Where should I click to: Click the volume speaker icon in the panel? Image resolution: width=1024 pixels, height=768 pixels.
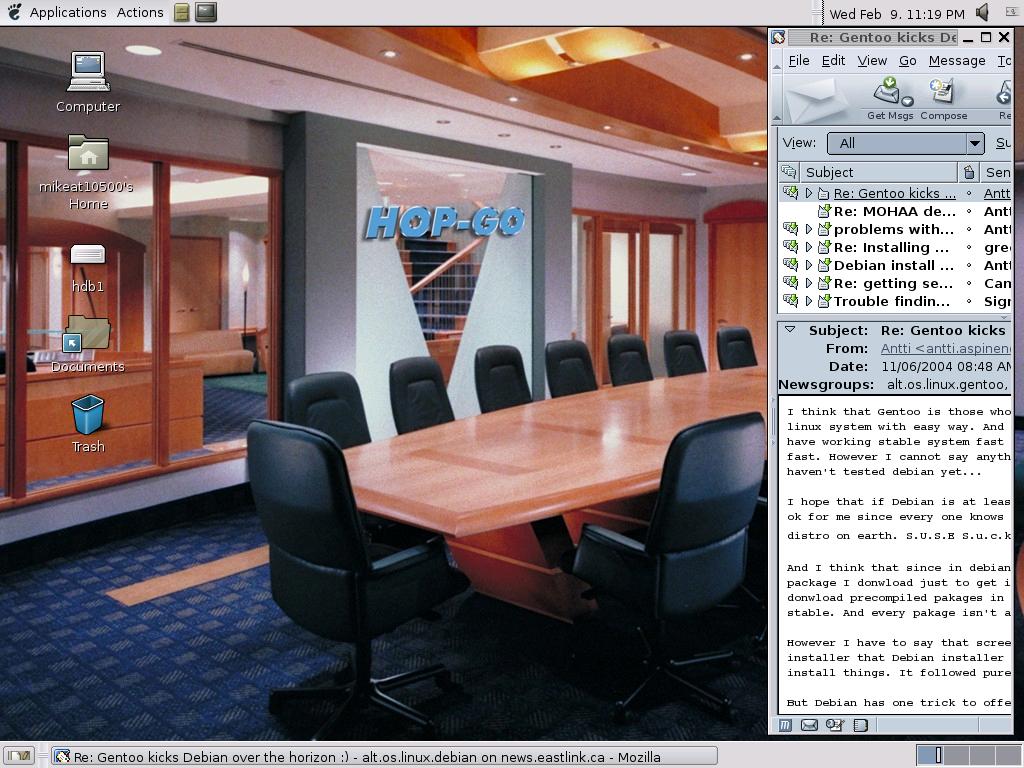983,12
